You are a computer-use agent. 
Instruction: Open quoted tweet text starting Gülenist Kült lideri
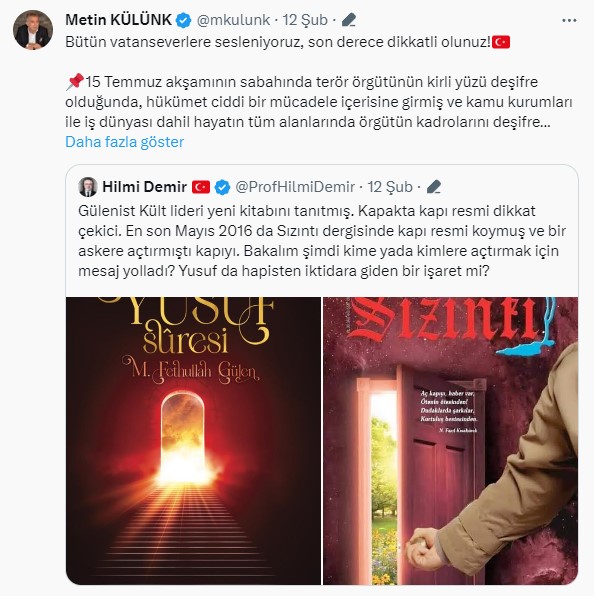tap(322, 241)
